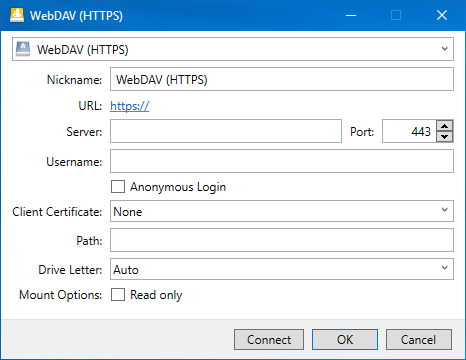Image resolution: width=466 pixels, height=360 pixels.
Task: Open the WebDAV (HTTPS) protocol dropdown
Action: [233, 49]
